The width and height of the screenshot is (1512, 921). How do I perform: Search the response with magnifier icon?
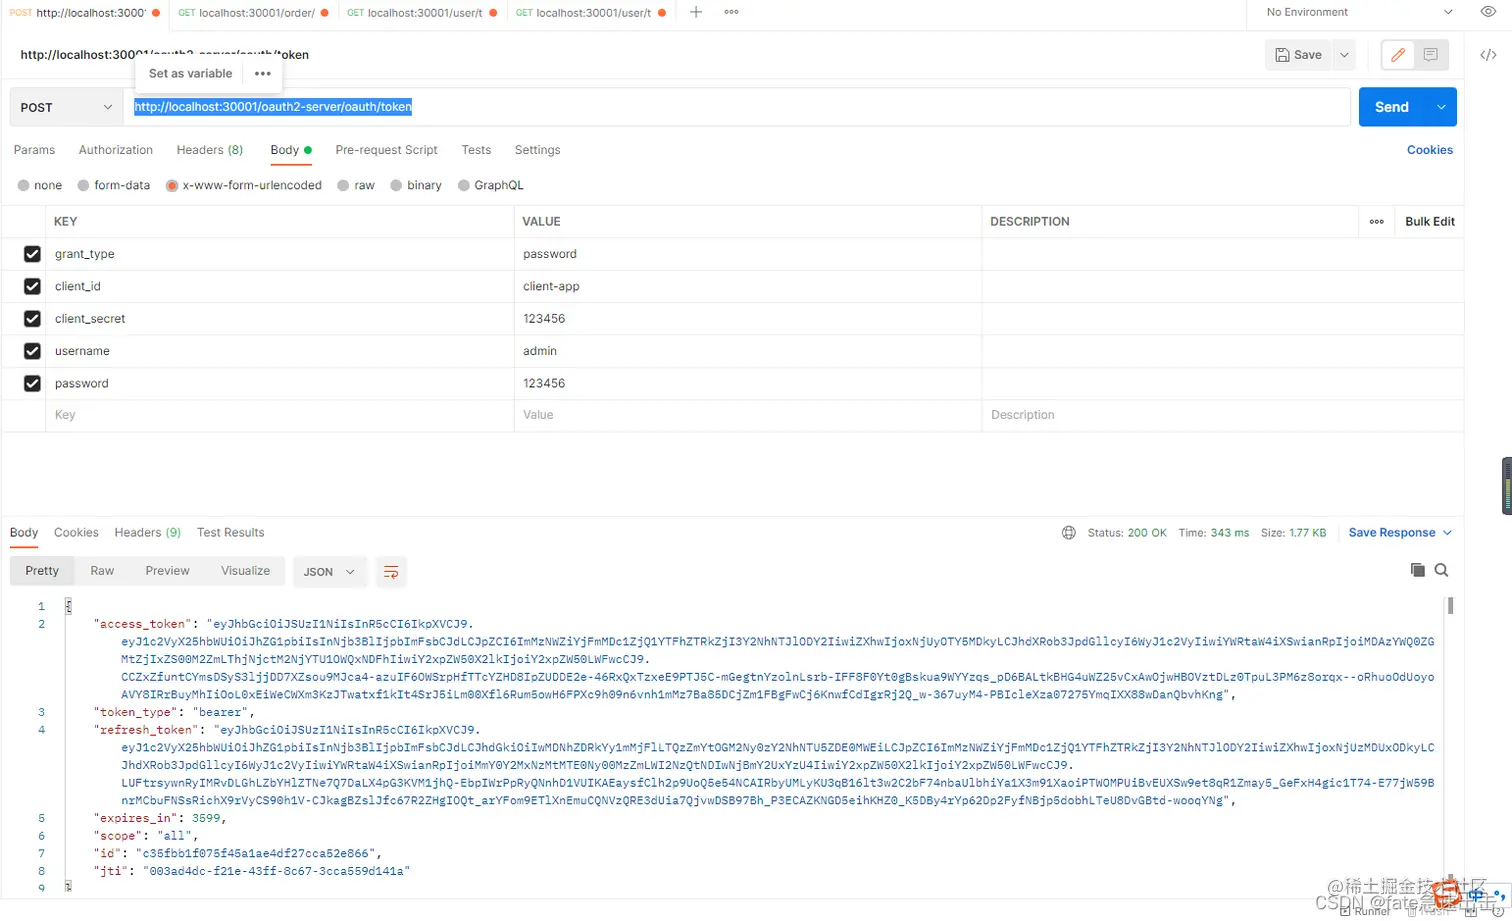tap(1441, 570)
